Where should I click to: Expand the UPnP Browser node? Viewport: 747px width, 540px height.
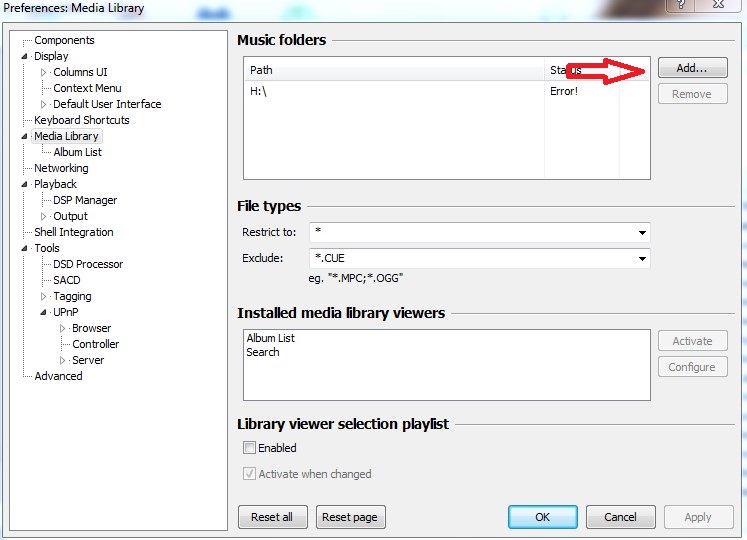pos(62,328)
